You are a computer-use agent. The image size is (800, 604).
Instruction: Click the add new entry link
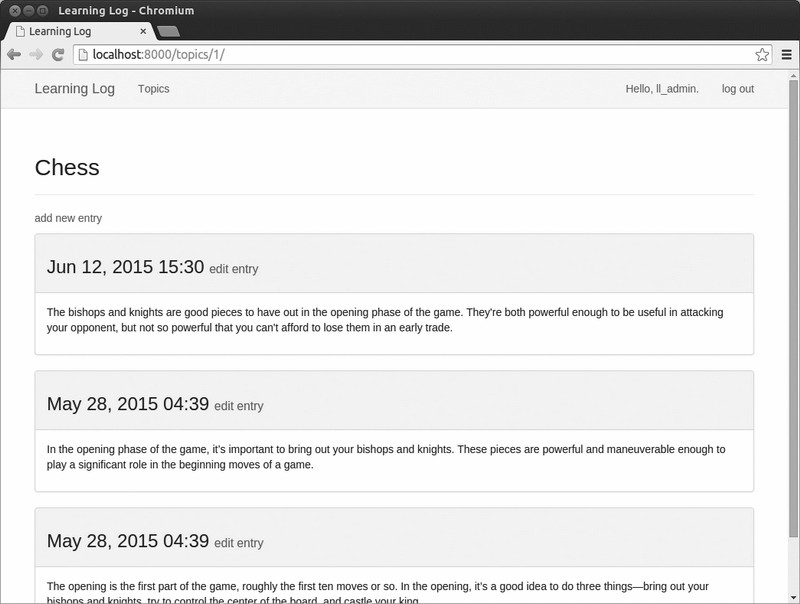68,218
